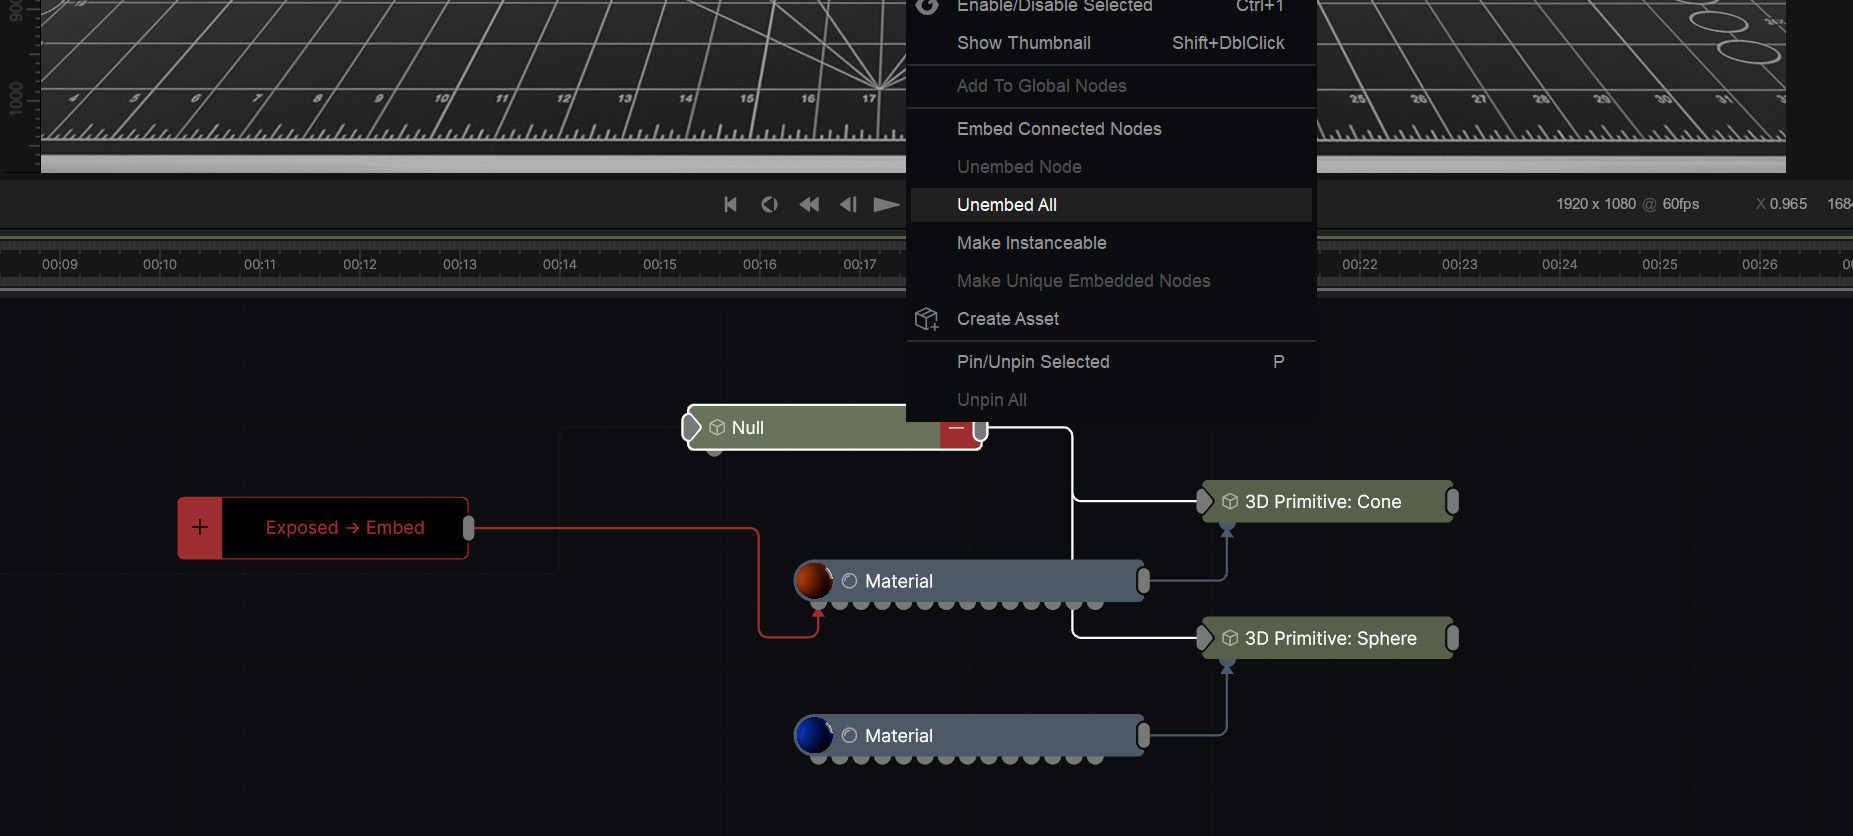Select Unembed All from the context menu

[x=1007, y=205]
